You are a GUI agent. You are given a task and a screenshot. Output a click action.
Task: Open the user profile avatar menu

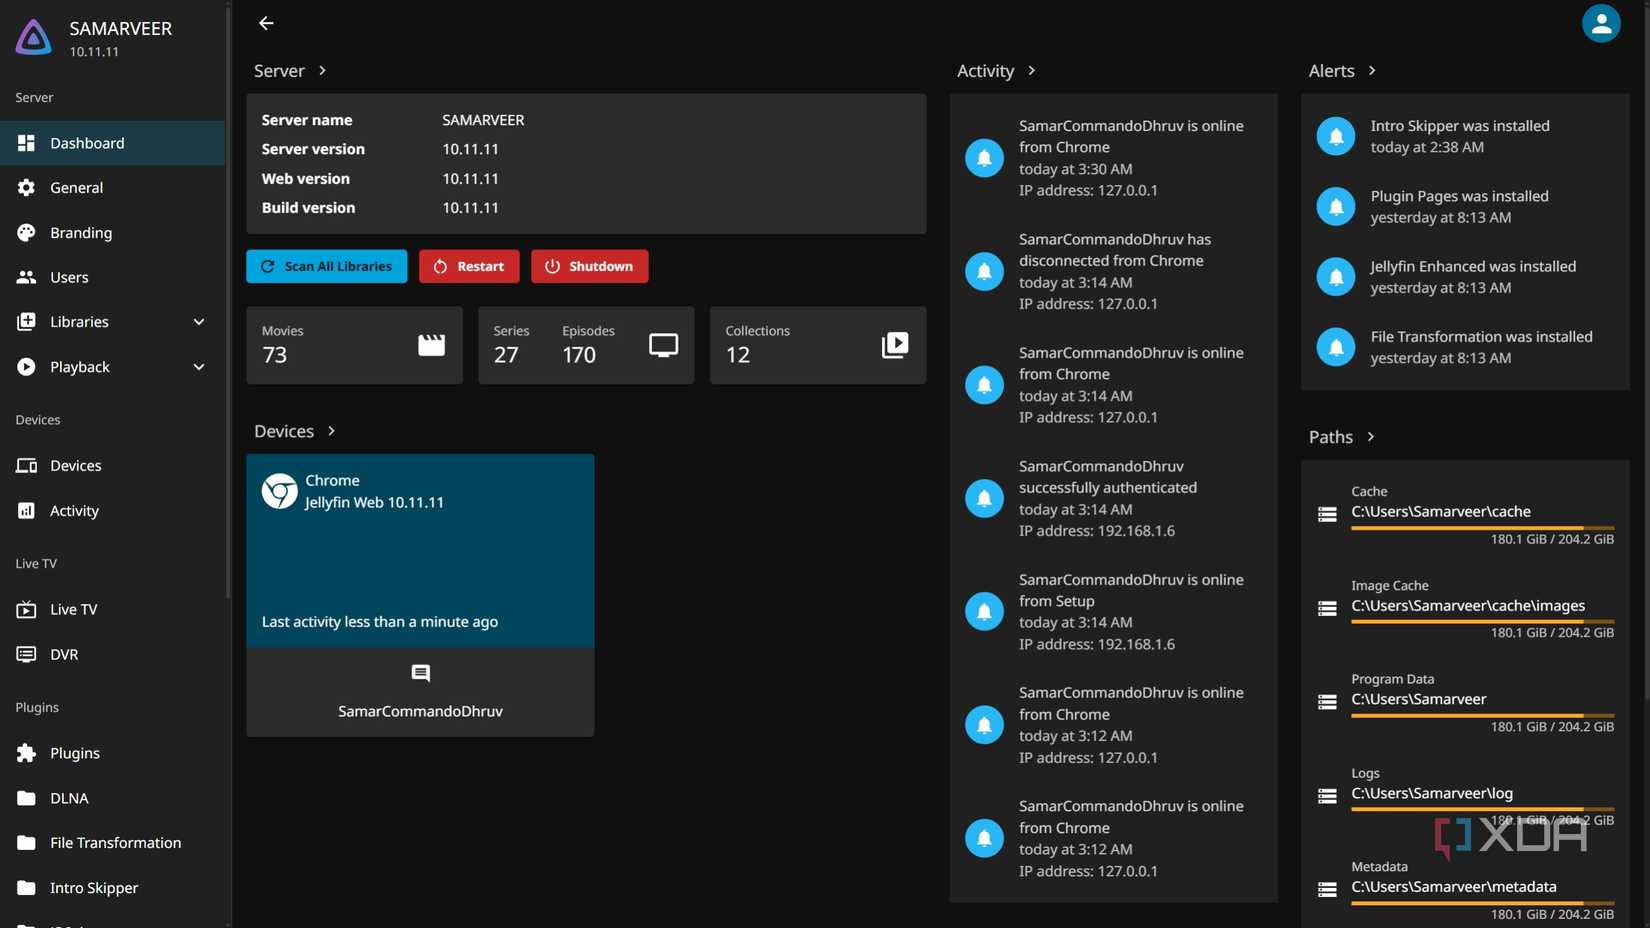pyautogui.click(x=1601, y=23)
